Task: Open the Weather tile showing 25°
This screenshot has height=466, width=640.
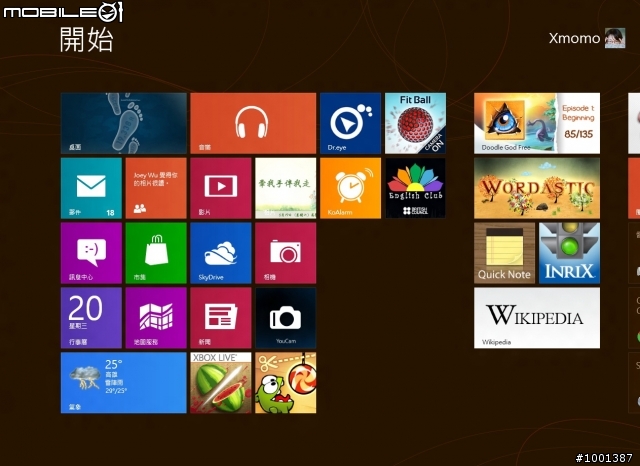Action: (124, 383)
